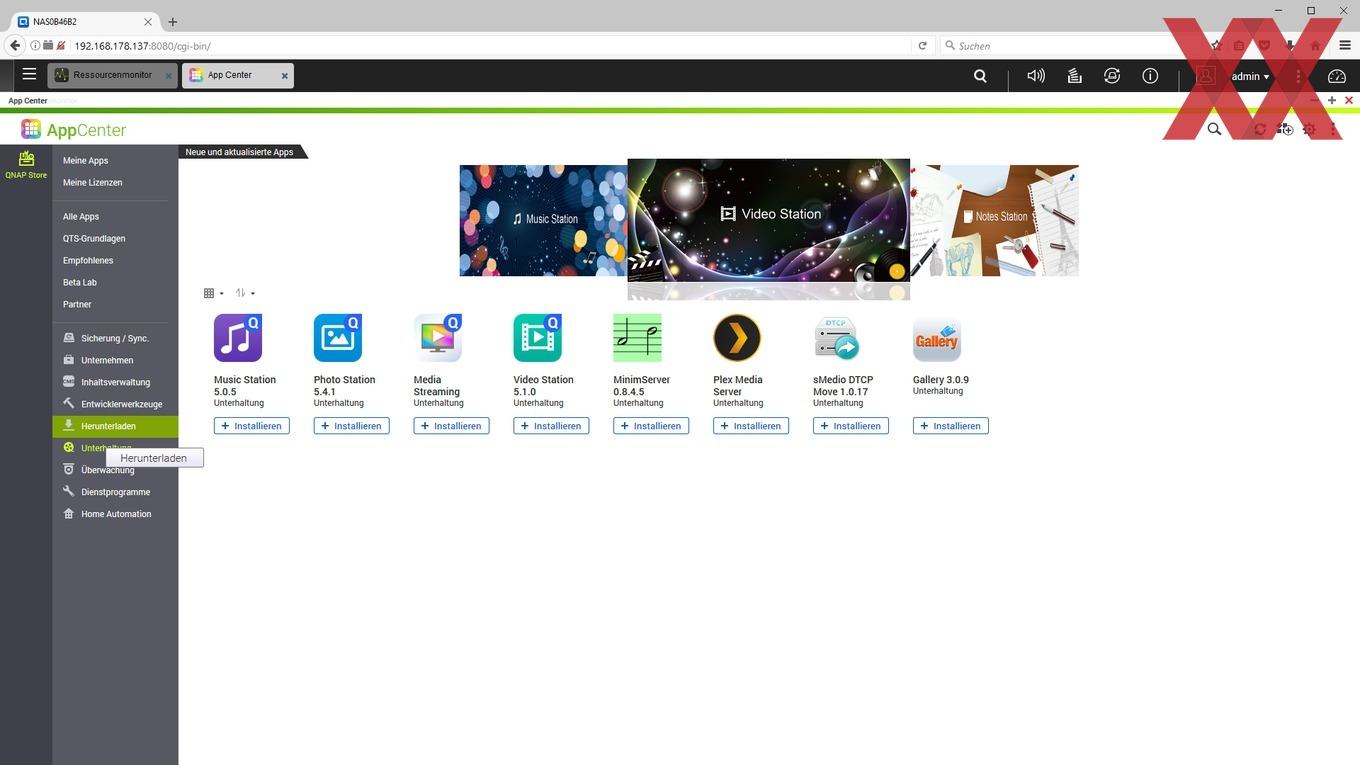Select the highlighted Herunterladen category
The width and height of the screenshot is (1360, 765).
(115, 426)
